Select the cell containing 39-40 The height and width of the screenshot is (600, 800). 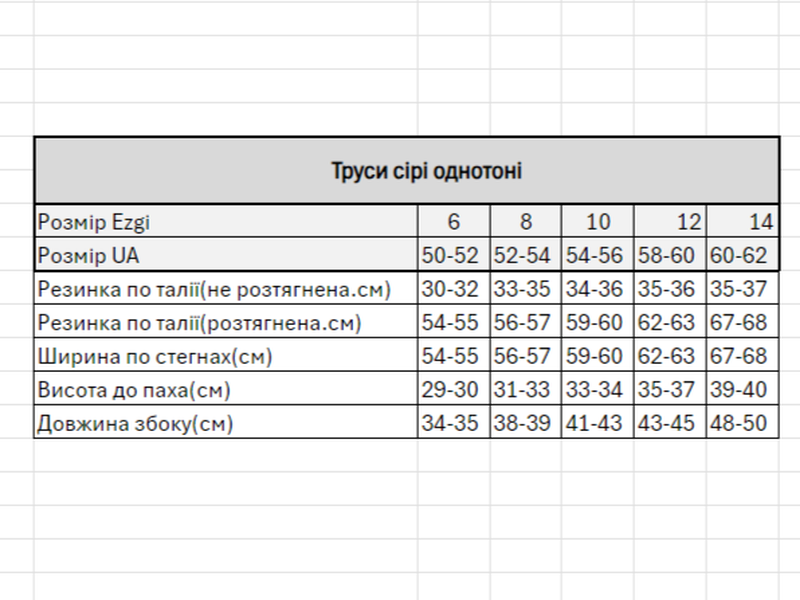743,389
